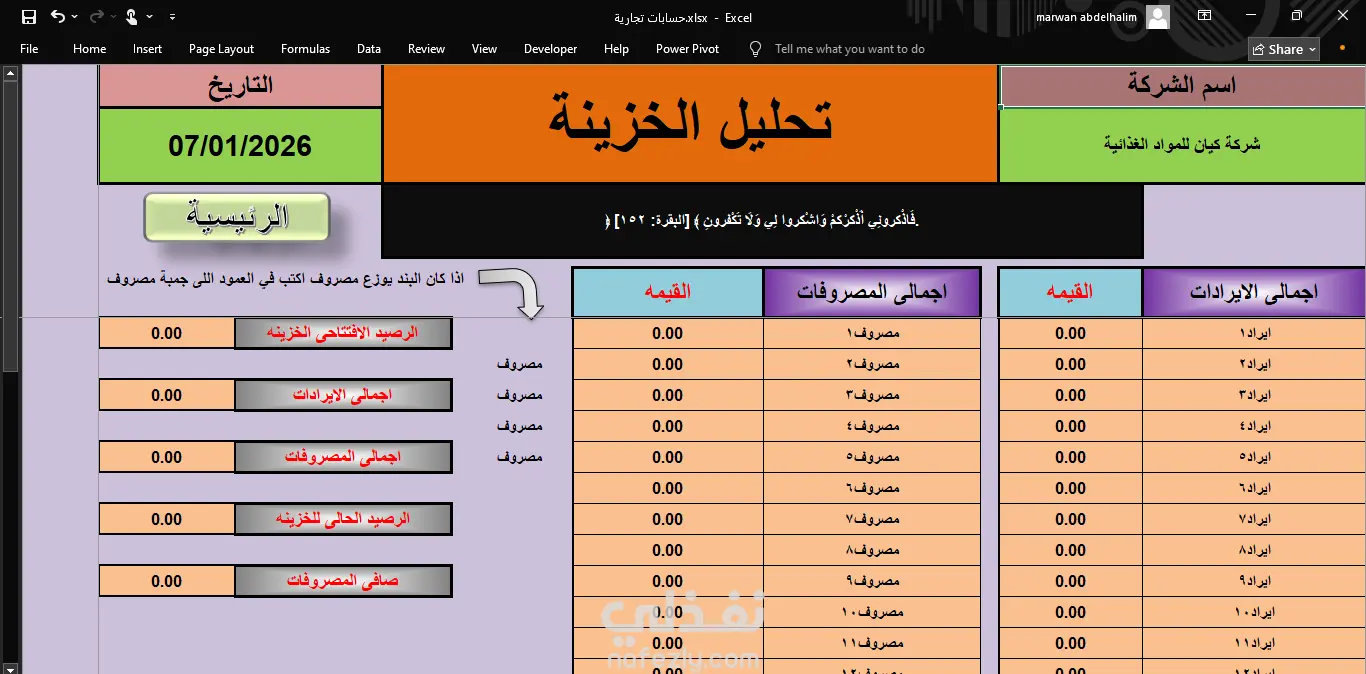This screenshot has height=674, width=1366.
Task: Open the Help tab
Action: [x=616, y=49]
